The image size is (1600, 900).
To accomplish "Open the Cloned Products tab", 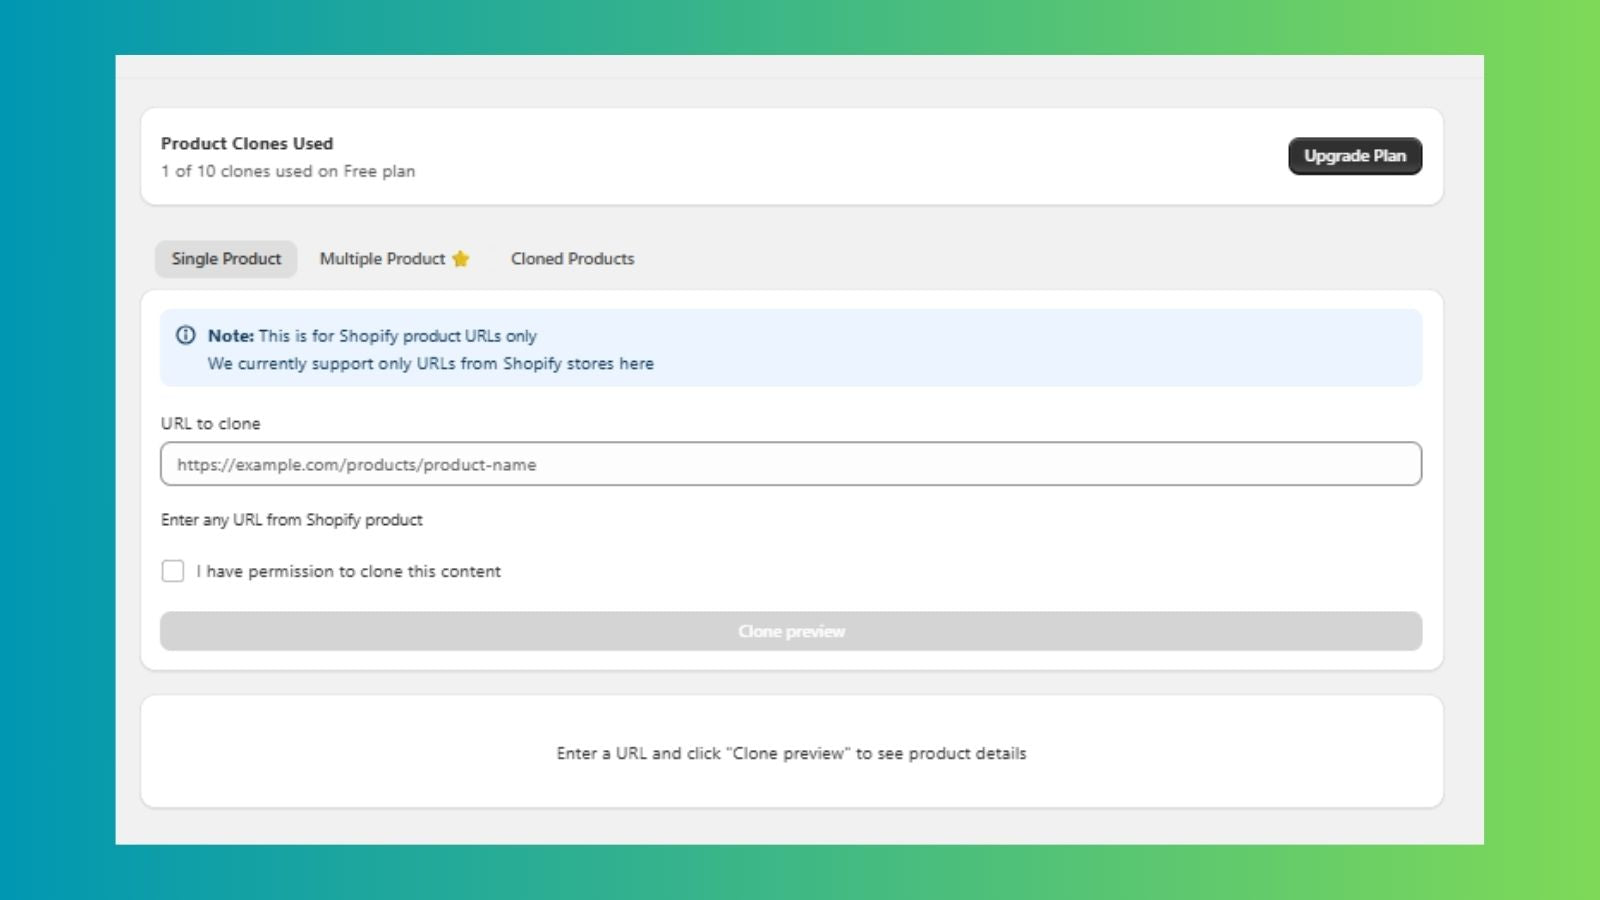I will coord(572,258).
